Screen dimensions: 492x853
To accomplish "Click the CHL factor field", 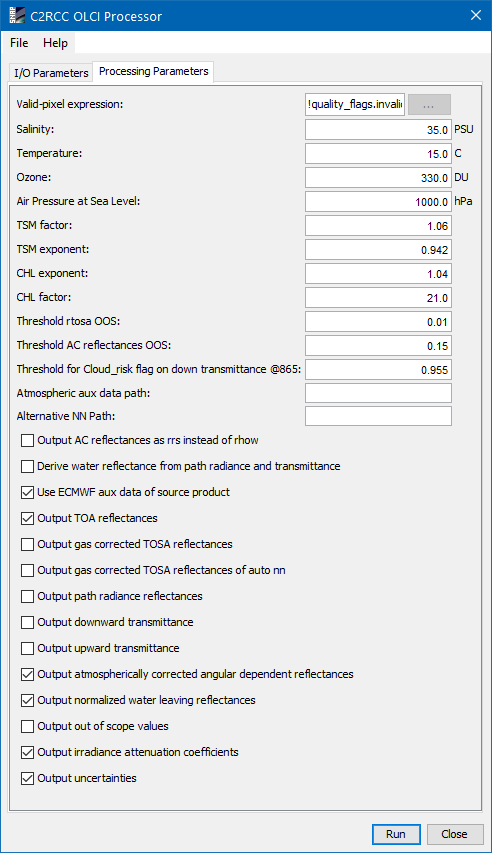I will tap(378, 298).
